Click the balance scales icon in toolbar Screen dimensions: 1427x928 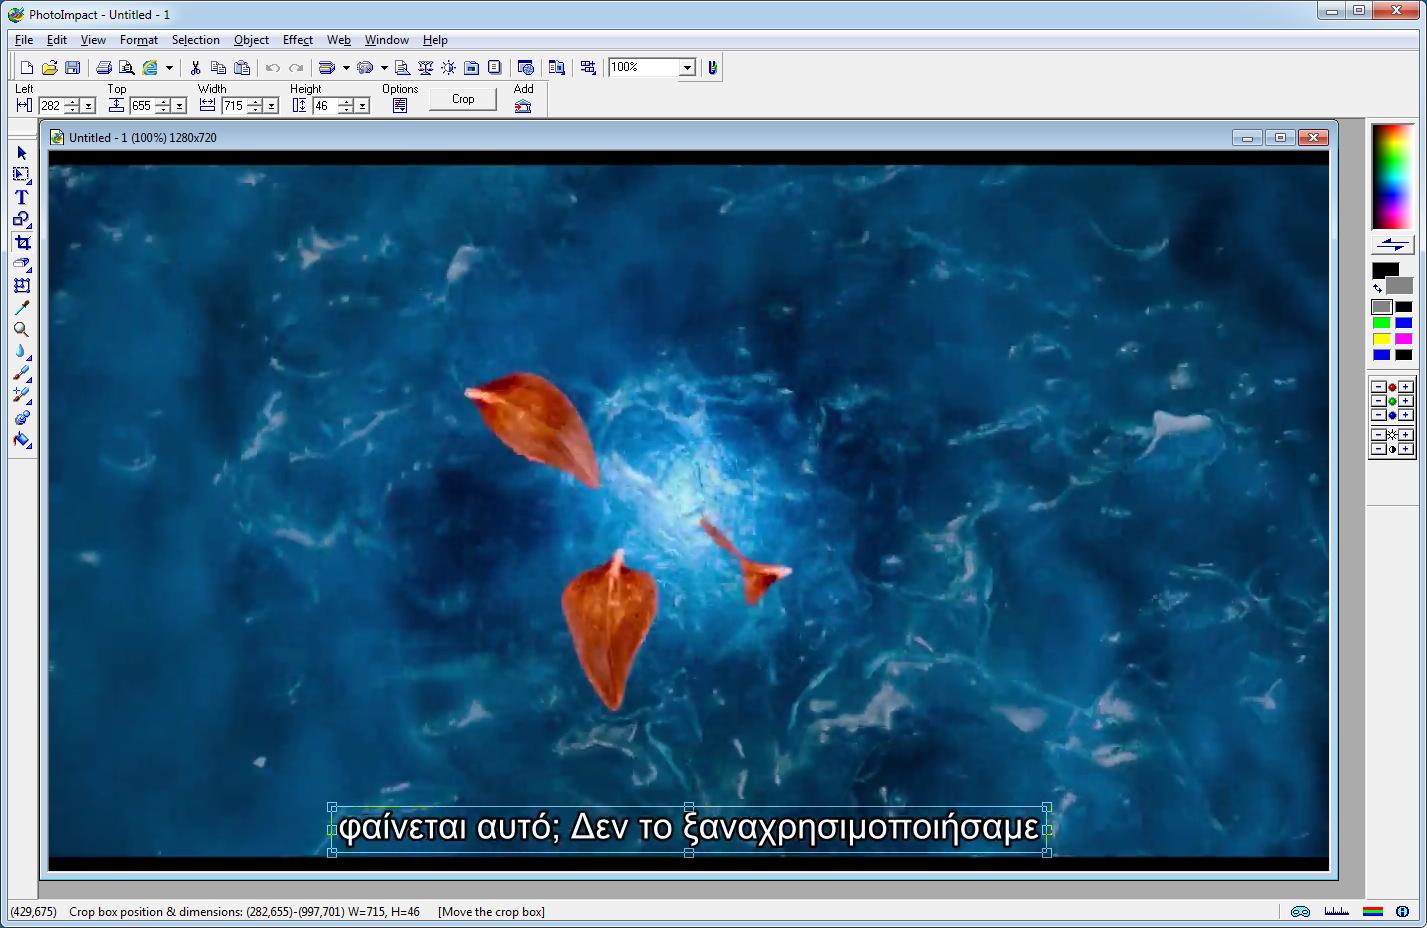[425, 67]
